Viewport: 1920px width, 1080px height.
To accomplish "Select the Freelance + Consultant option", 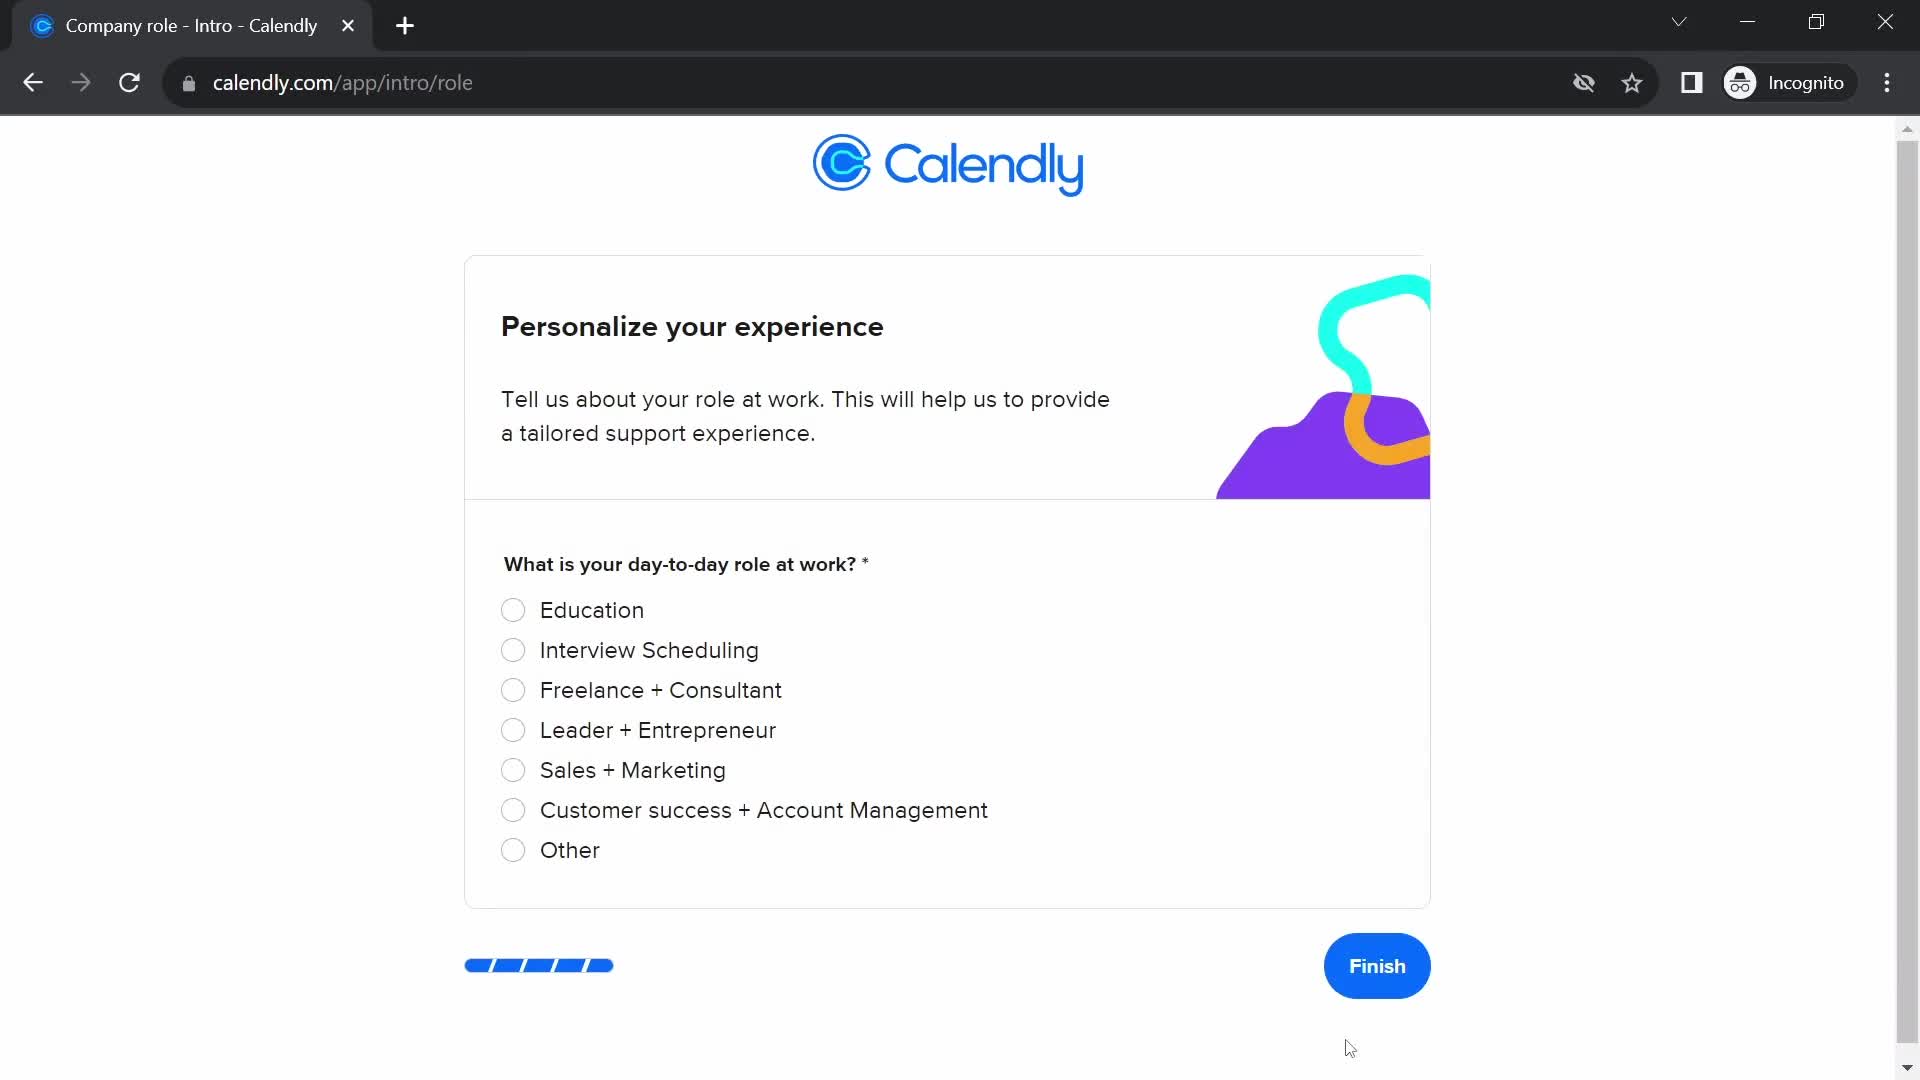I will pos(513,690).
